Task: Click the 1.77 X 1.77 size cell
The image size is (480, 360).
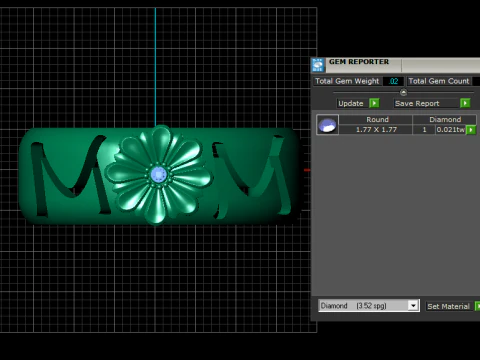Action: click(376, 130)
